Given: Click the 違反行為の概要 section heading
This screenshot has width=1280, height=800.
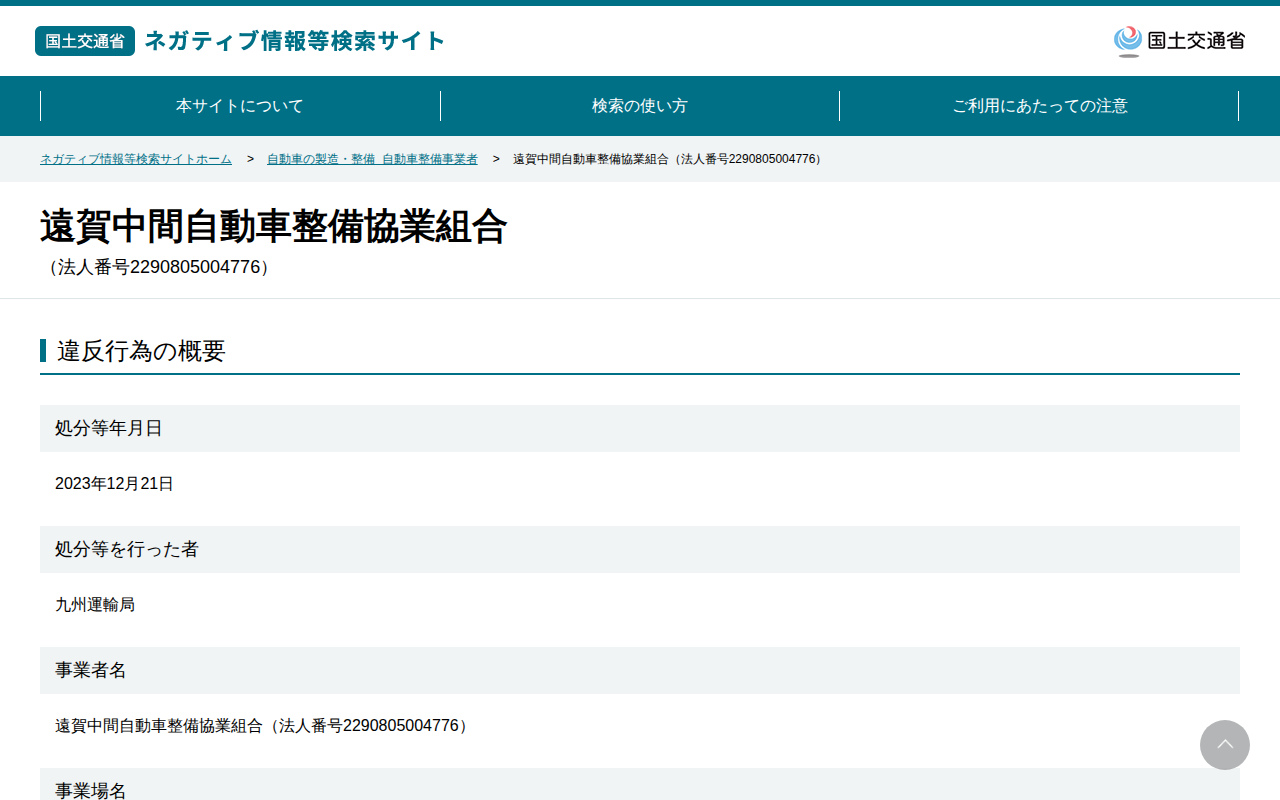Looking at the screenshot, I should click(141, 351).
